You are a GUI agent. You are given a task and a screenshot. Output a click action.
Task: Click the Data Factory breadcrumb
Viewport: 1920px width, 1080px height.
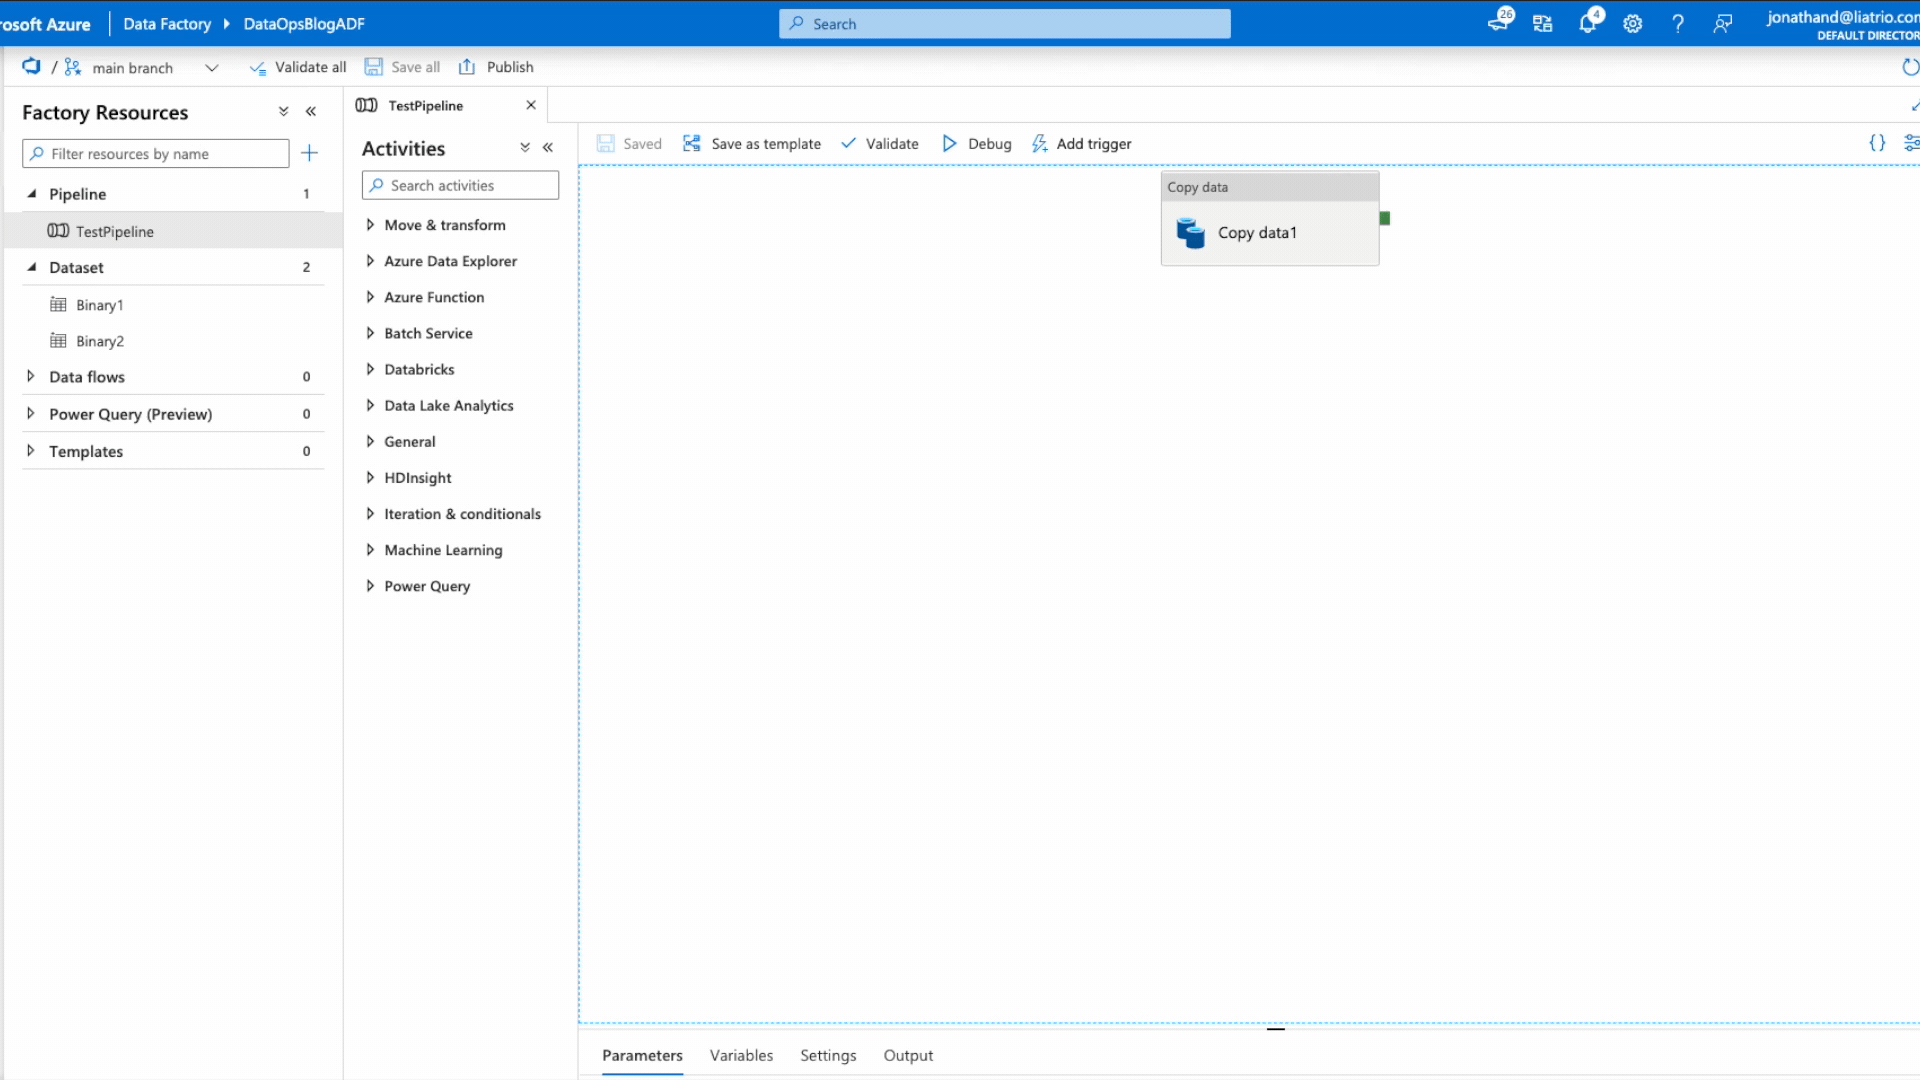(167, 24)
